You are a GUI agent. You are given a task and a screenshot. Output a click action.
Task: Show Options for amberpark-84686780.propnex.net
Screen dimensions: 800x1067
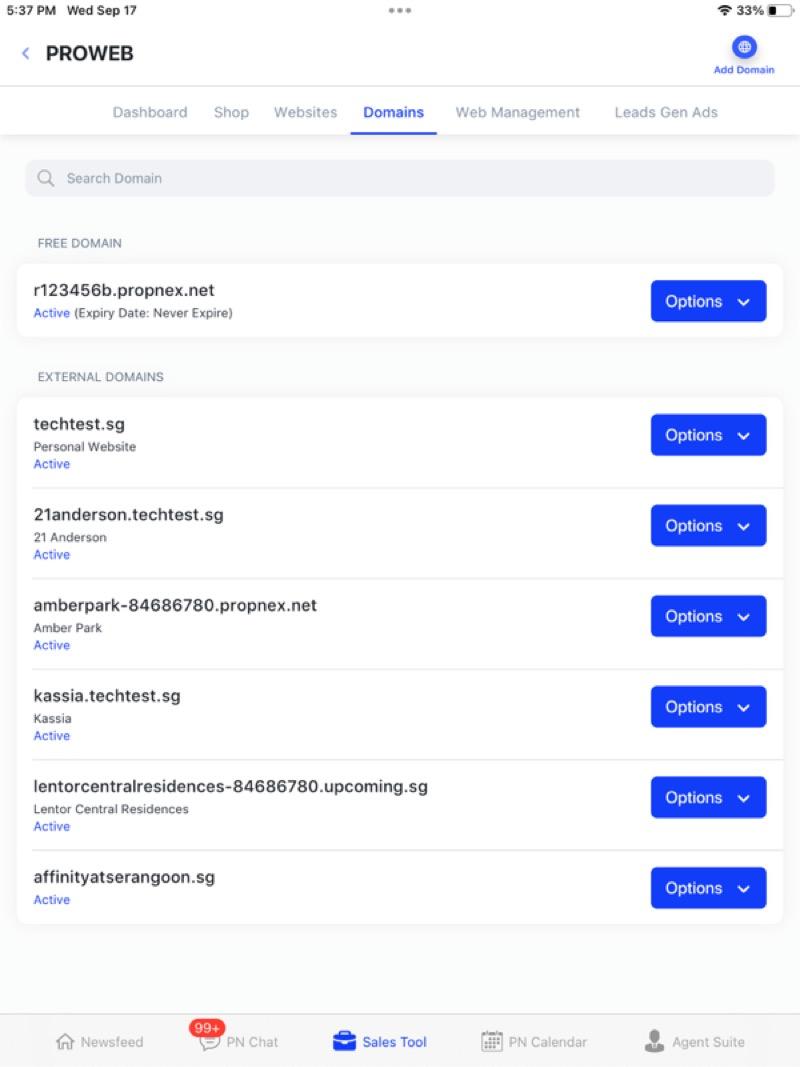[x=708, y=616]
